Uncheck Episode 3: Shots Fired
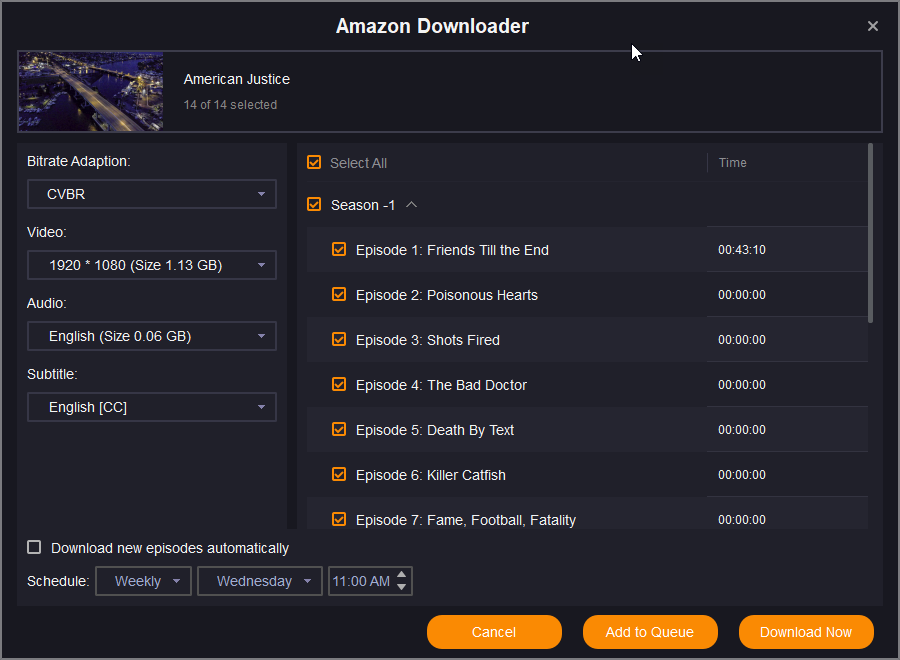900x660 pixels. 339,339
